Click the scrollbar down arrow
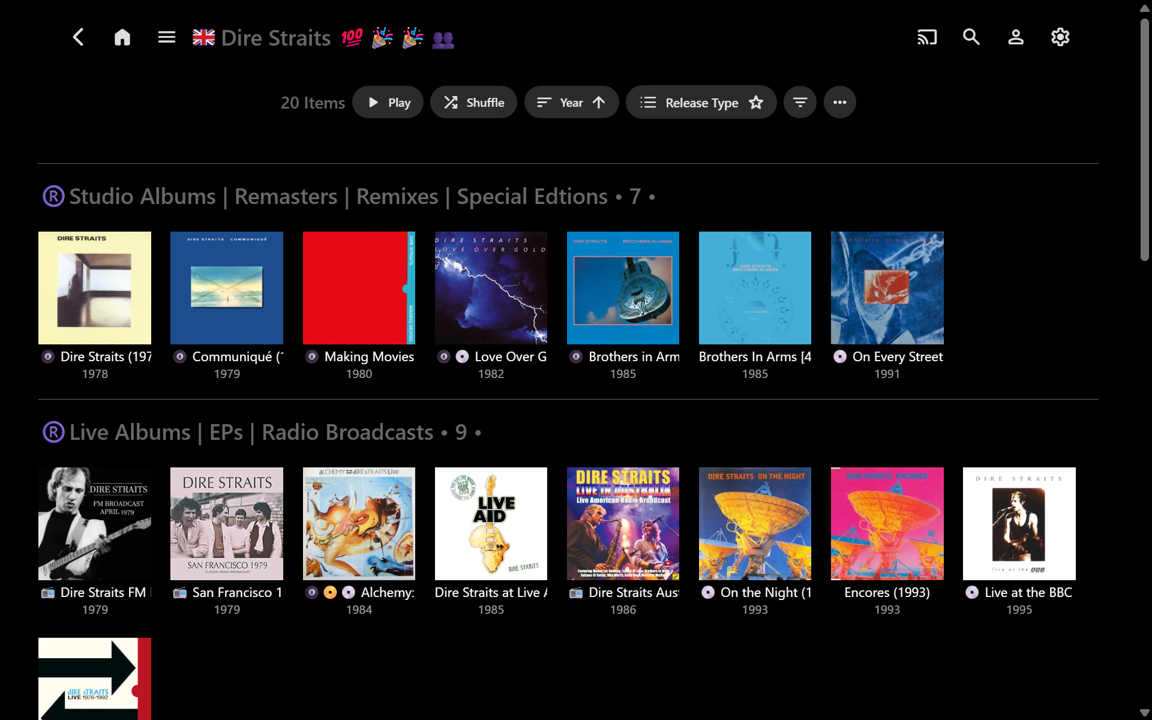The width and height of the screenshot is (1152, 720). (x=1145, y=713)
